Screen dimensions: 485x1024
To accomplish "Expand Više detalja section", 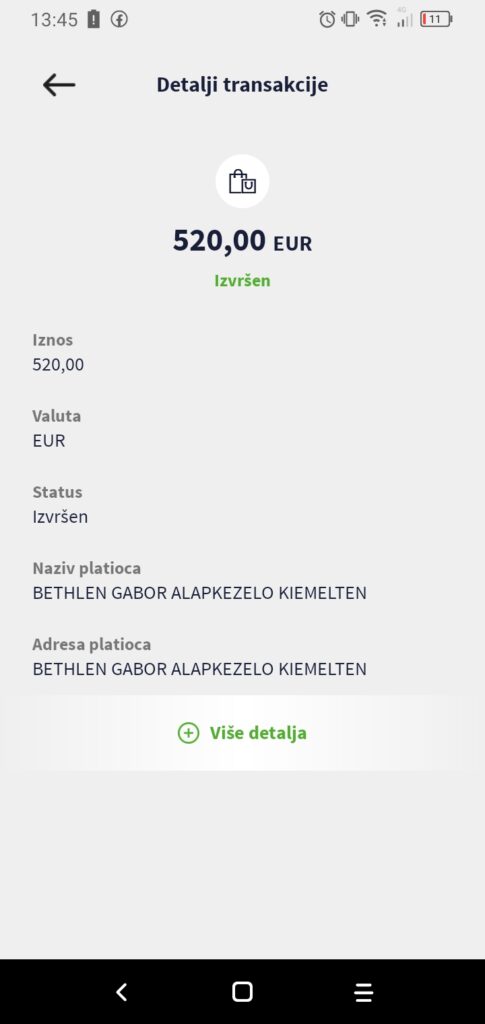I will (242, 733).
